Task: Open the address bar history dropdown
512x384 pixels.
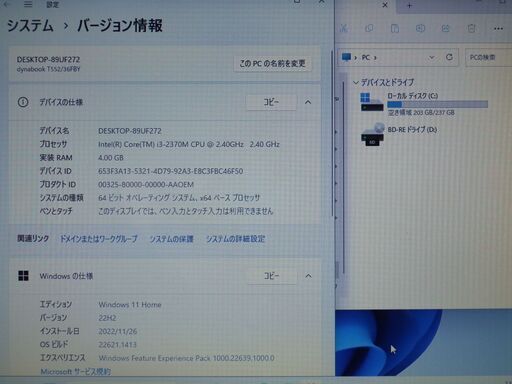Action: click(432, 57)
